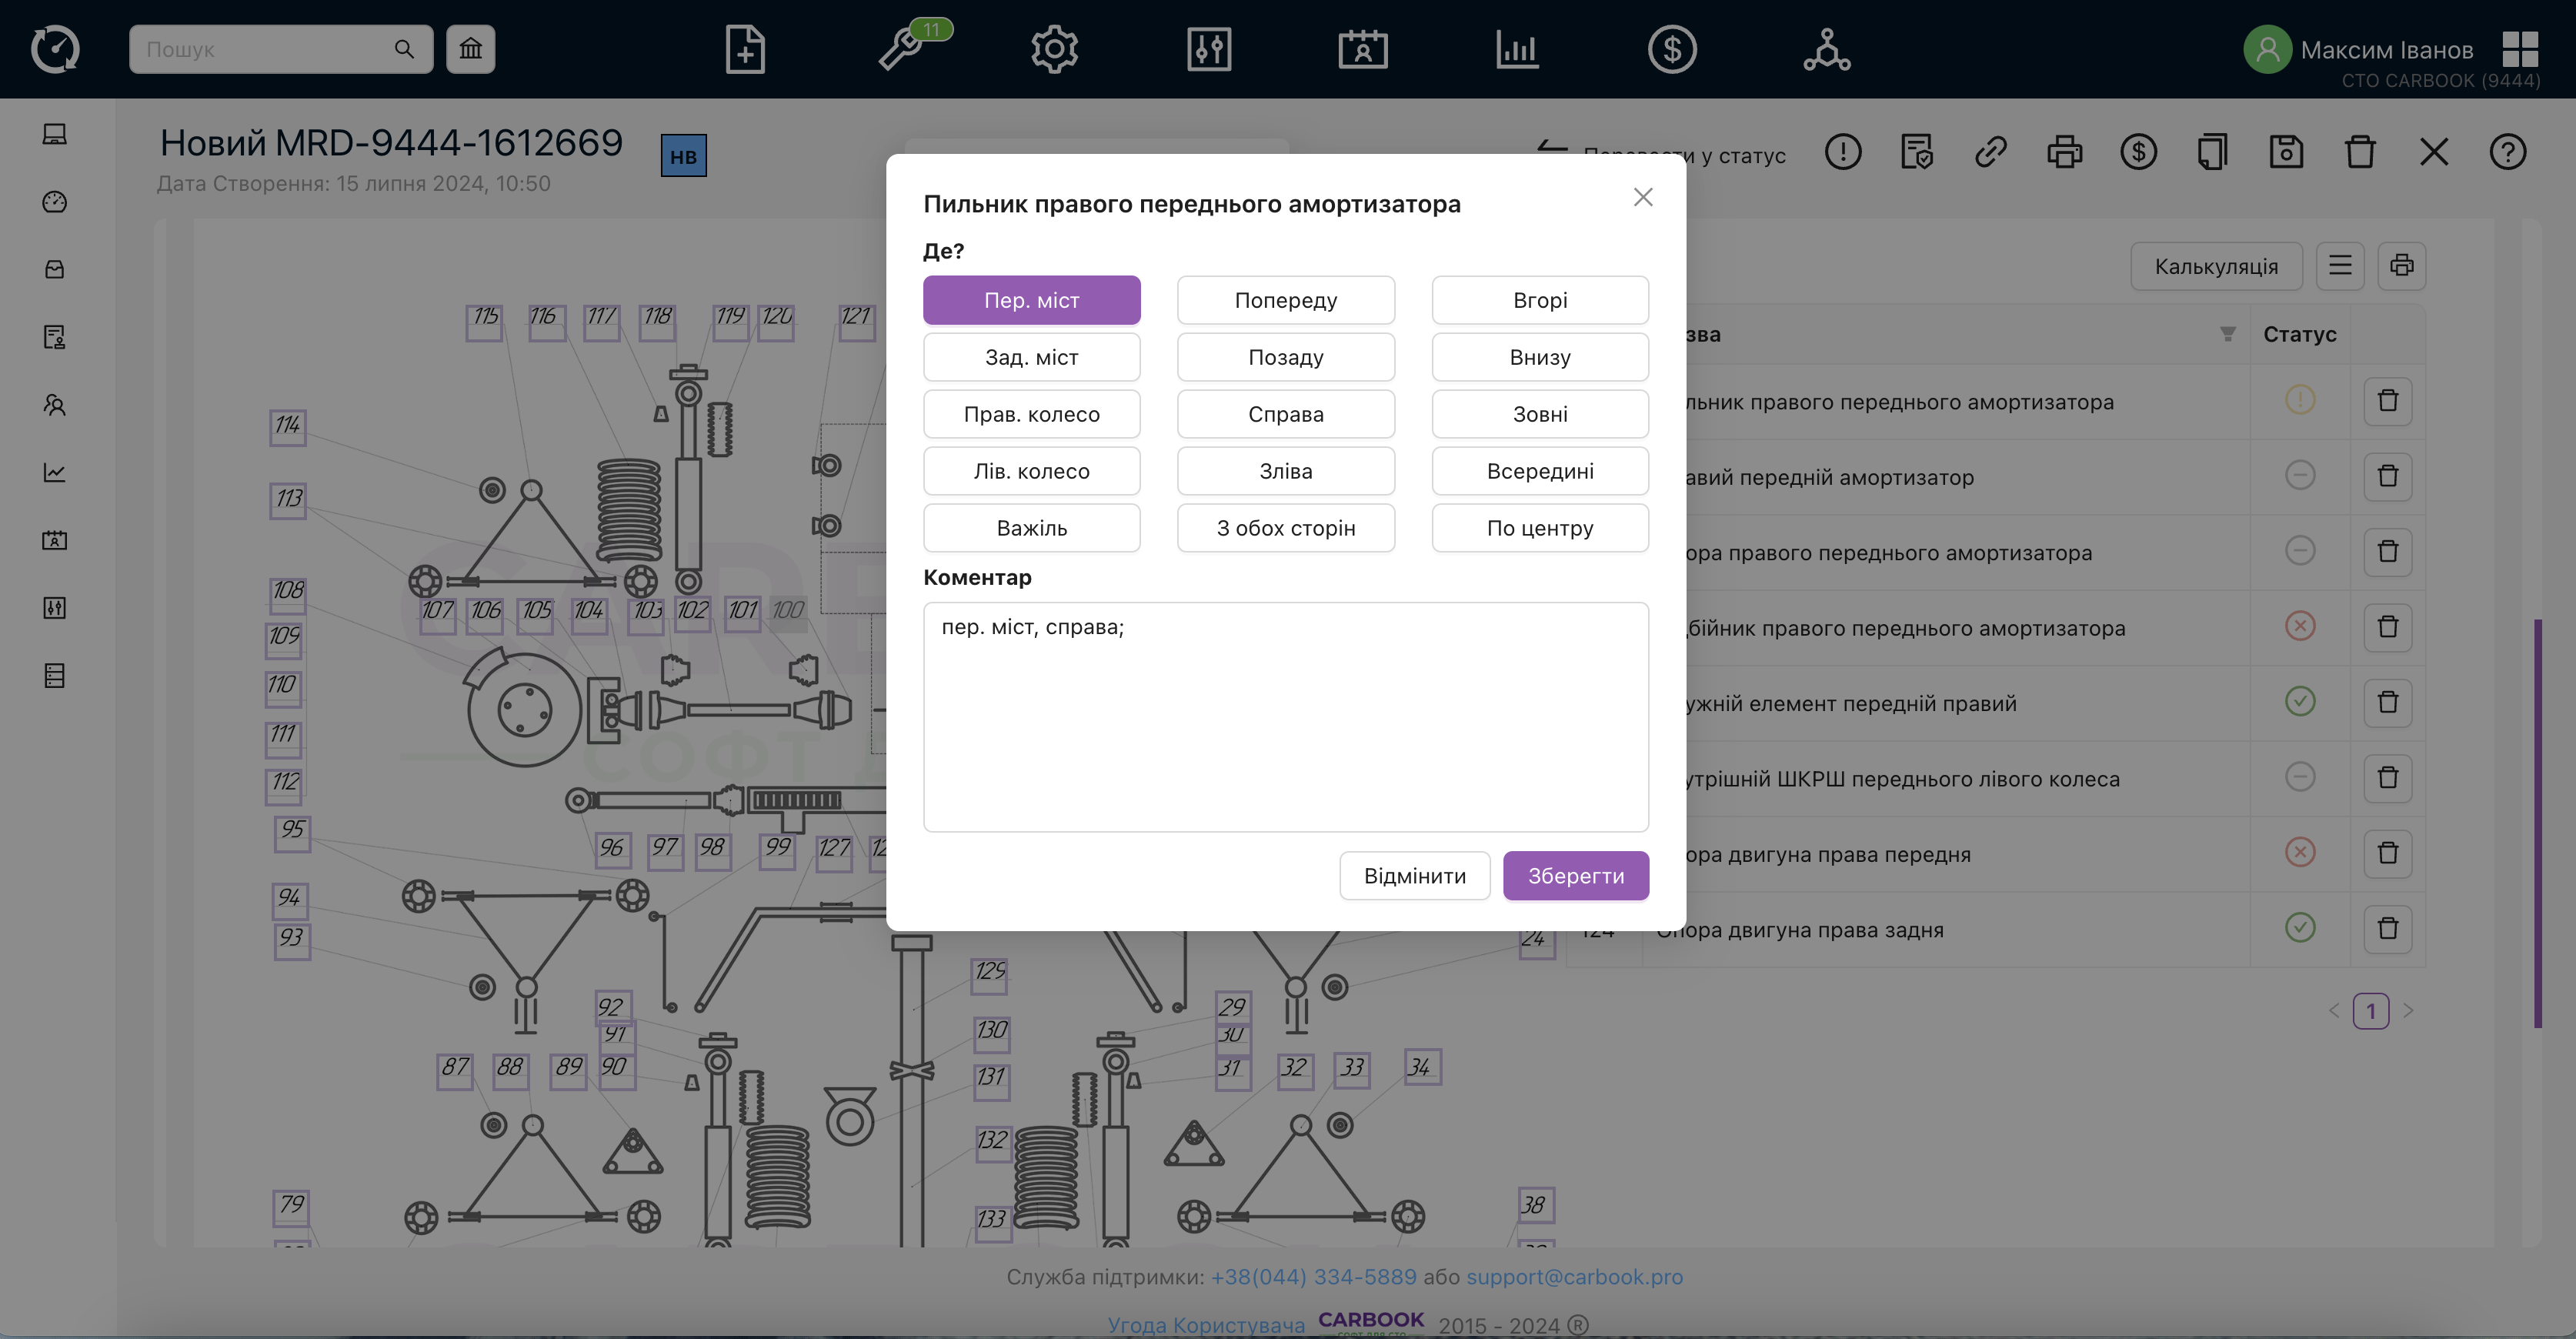
Task: Click into the 'Коментар' text area
Action: 1285,716
